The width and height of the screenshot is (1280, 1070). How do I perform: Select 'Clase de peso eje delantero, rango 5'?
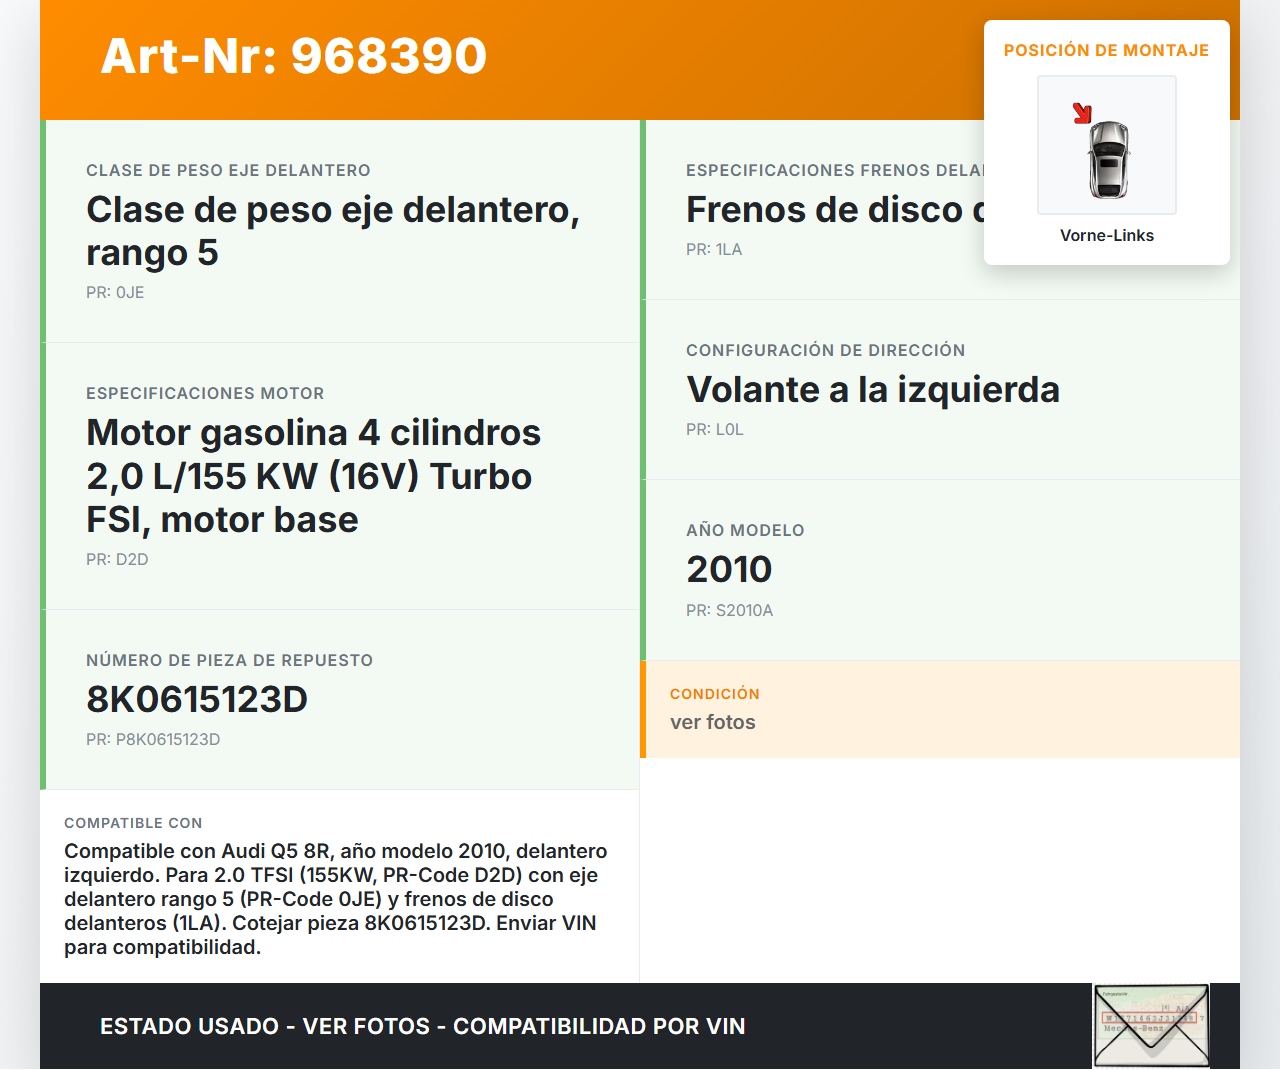pyautogui.click(x=333, y=231)
